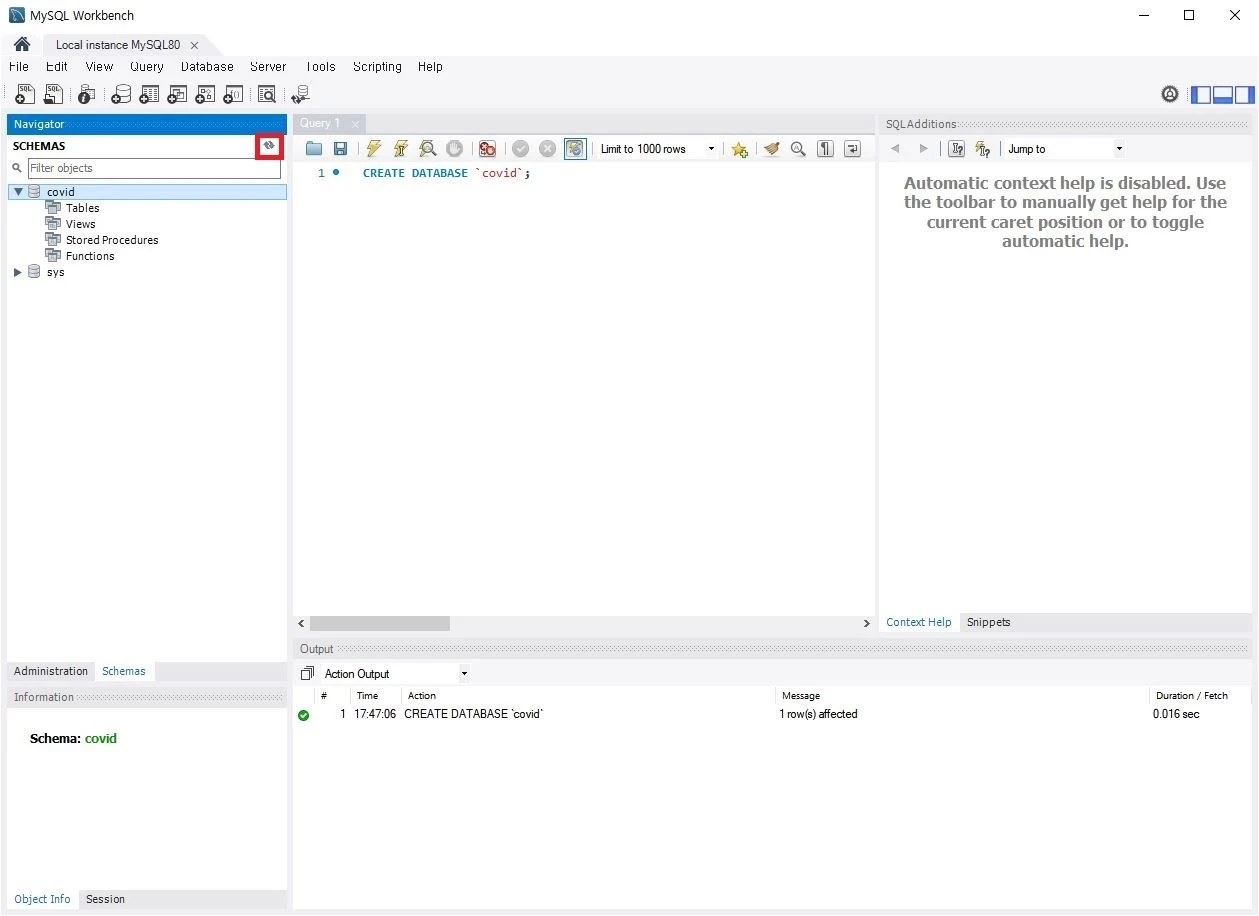Toggle invisible characters pilcrow button
The height and width of the screenshot is (916, 1259).
point(825,149)
